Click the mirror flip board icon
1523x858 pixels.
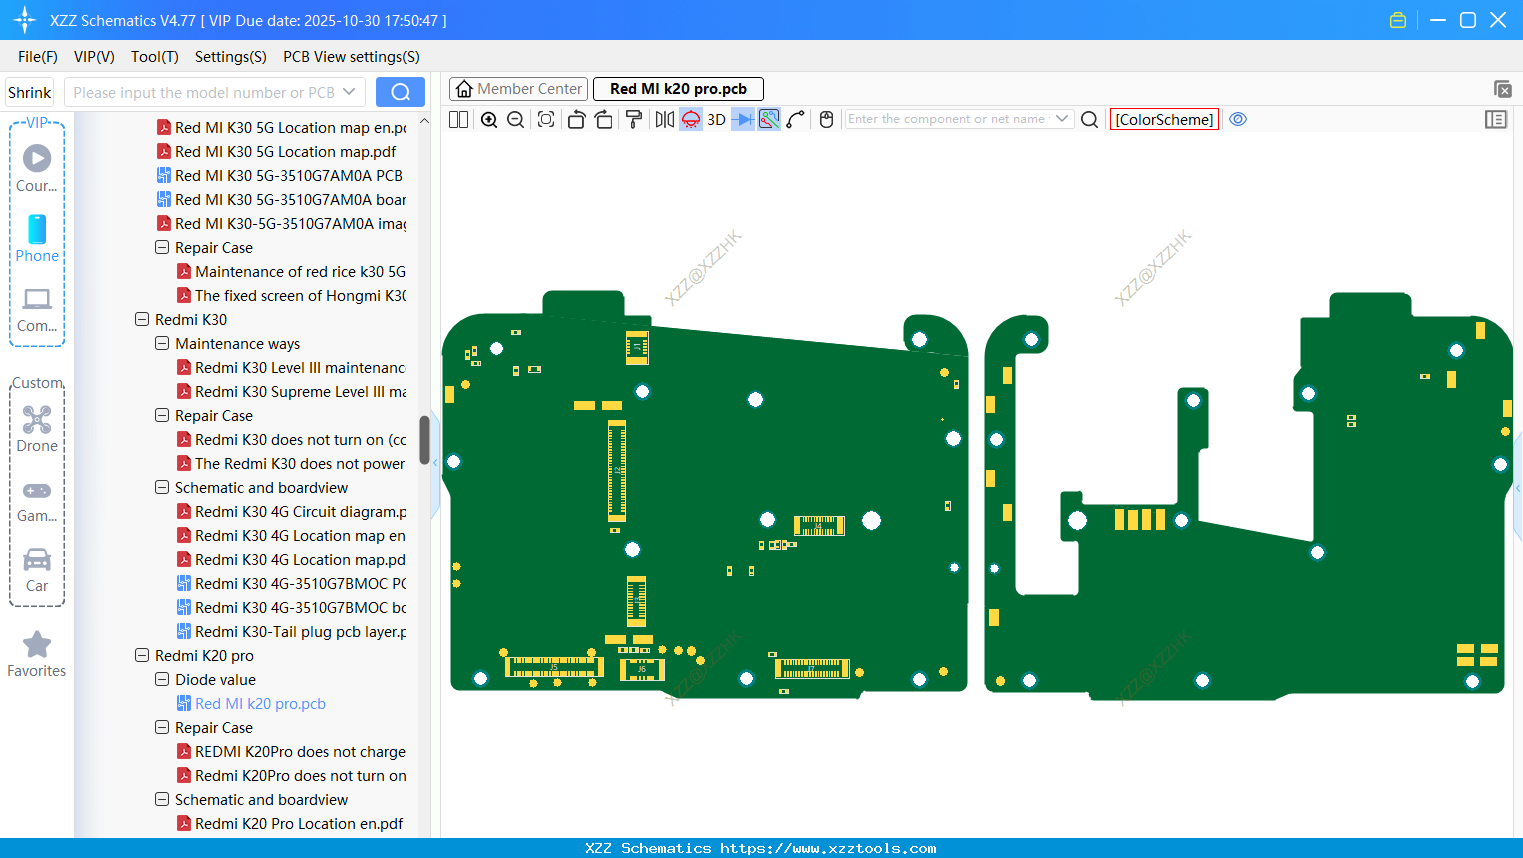664,120
